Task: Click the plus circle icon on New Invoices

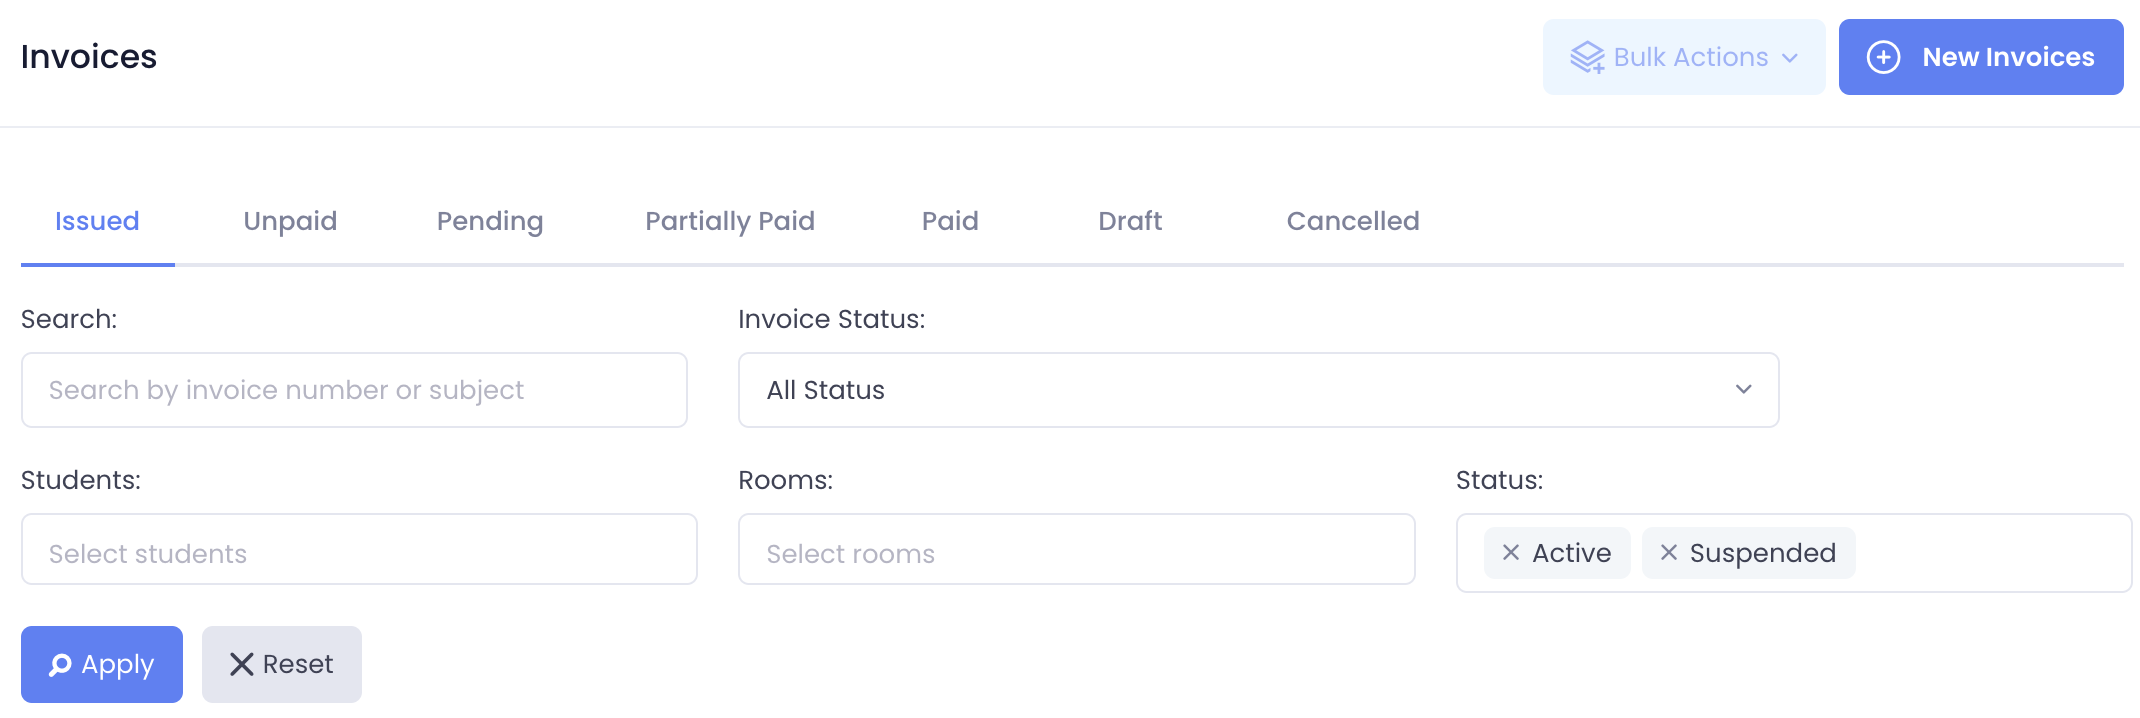Action: 1884,57
